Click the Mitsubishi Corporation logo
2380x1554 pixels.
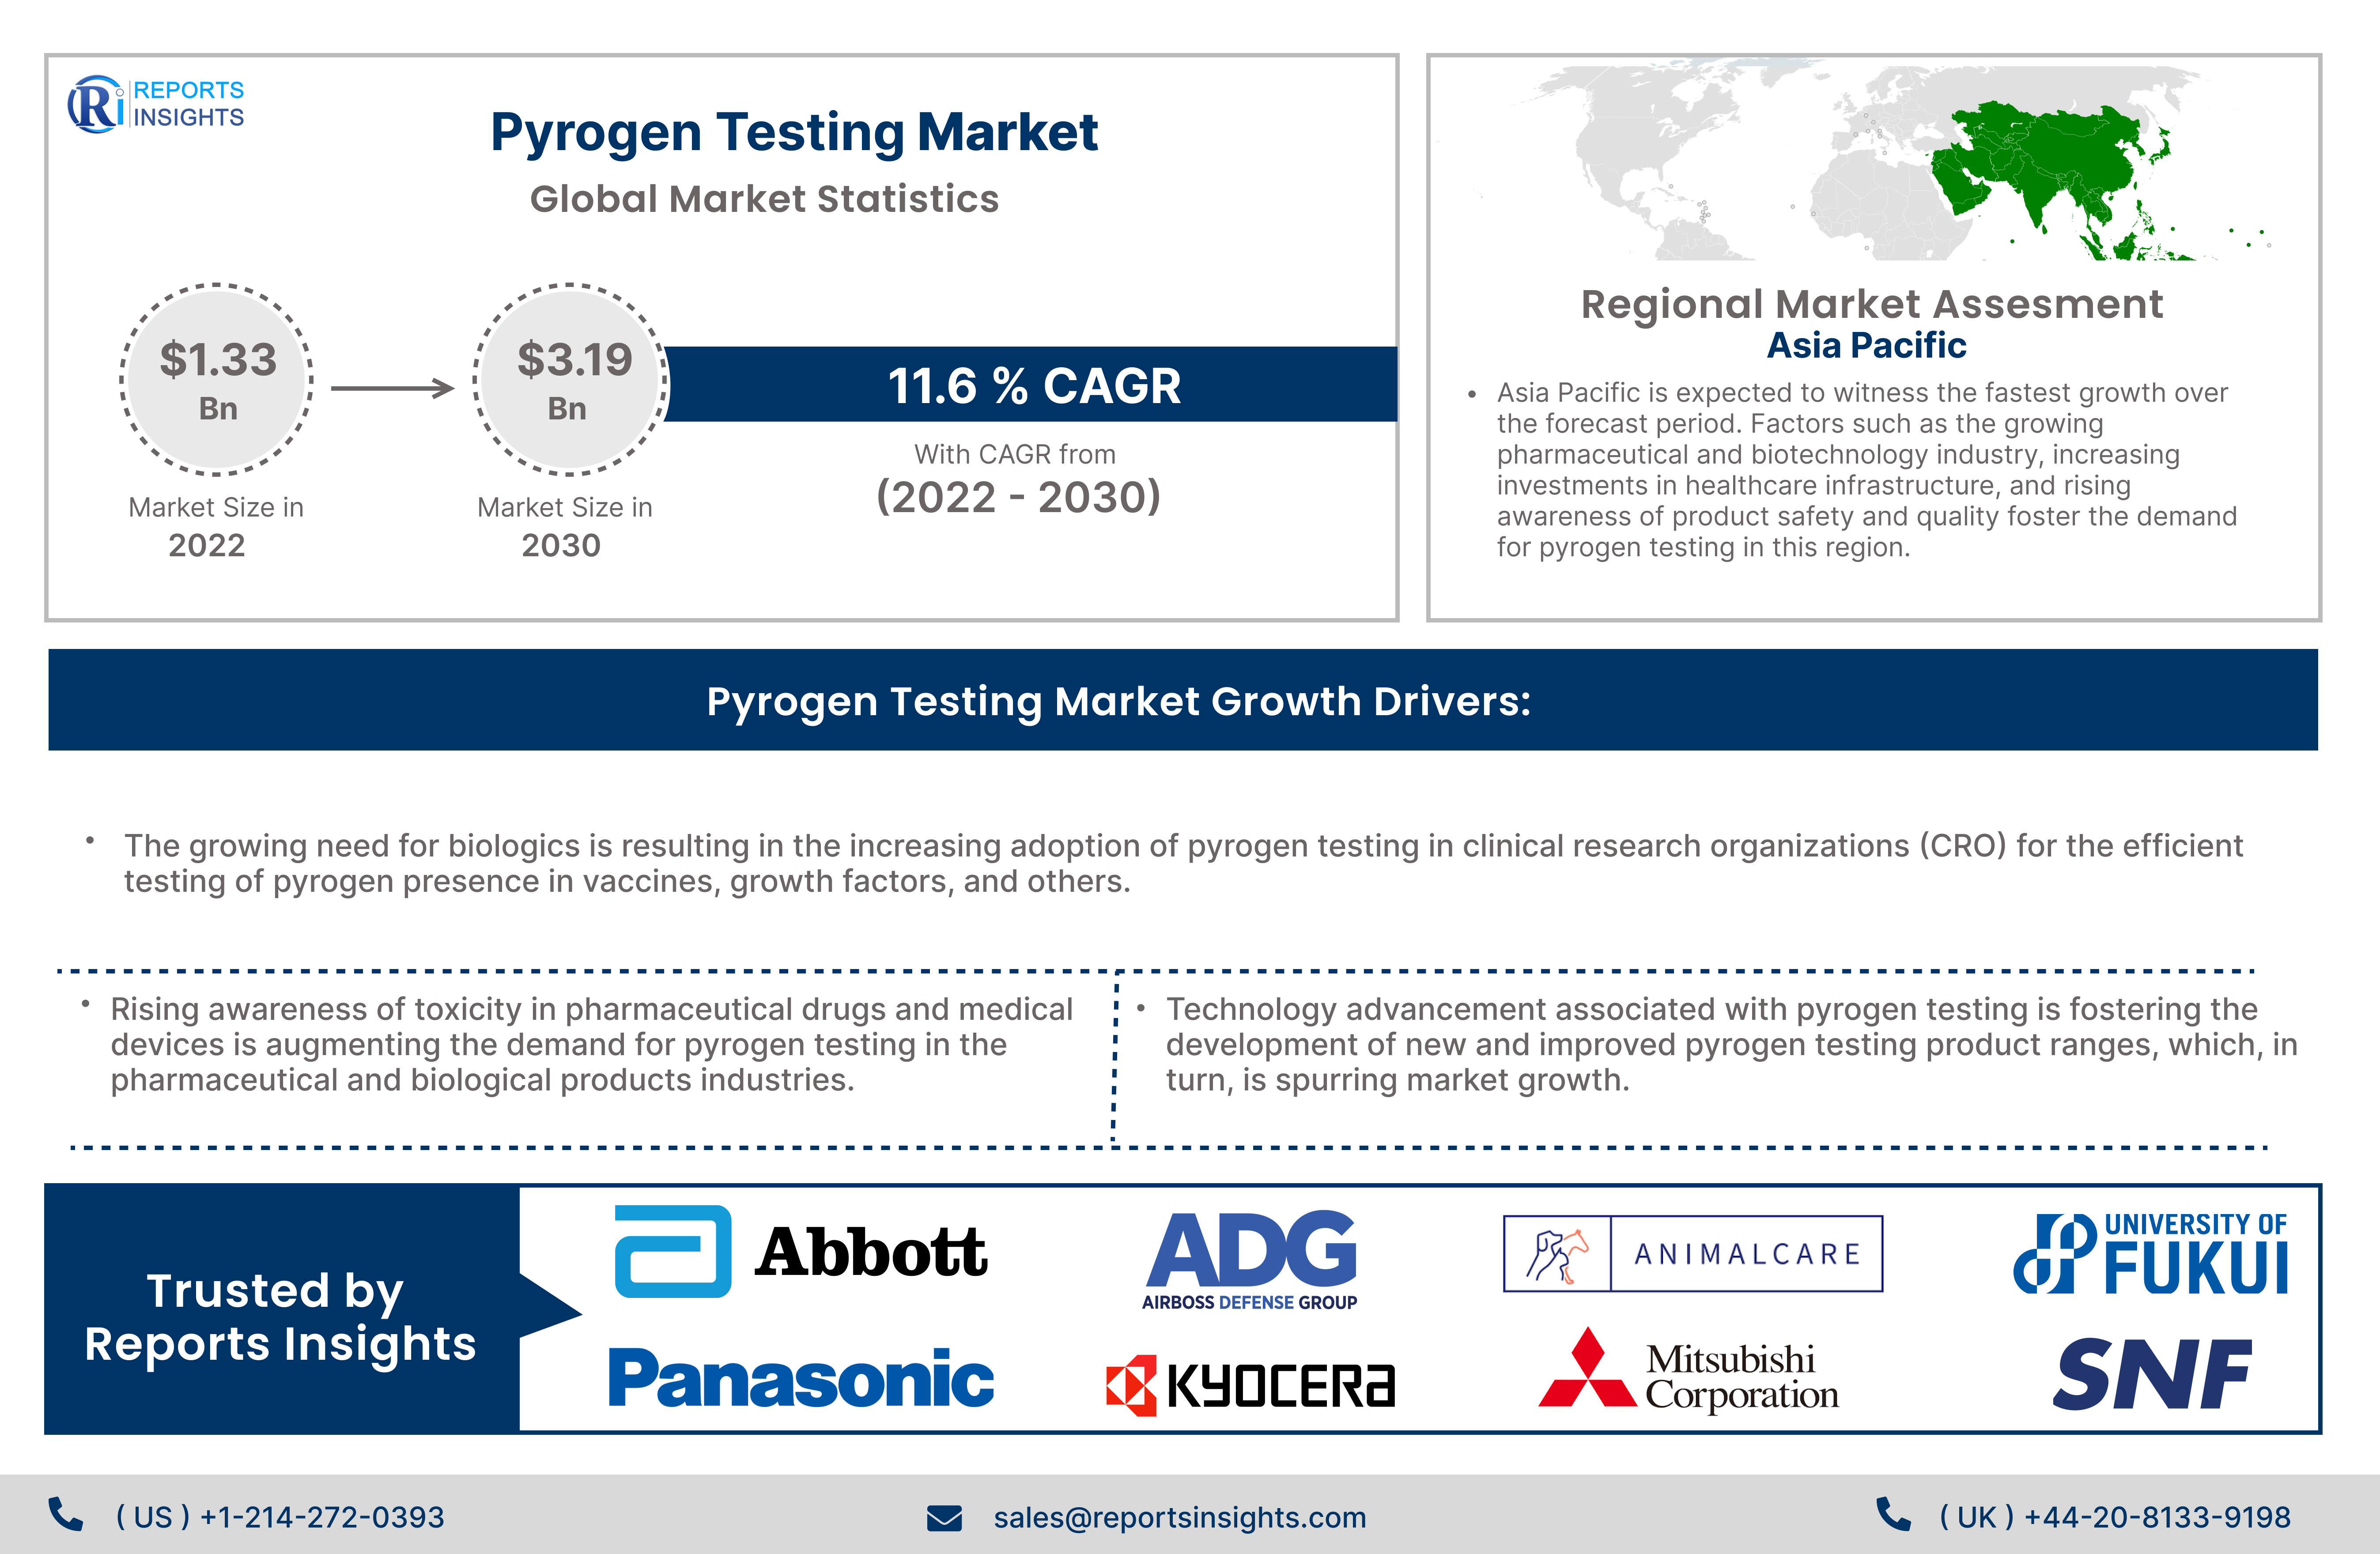click(x=1688, y=1371)
